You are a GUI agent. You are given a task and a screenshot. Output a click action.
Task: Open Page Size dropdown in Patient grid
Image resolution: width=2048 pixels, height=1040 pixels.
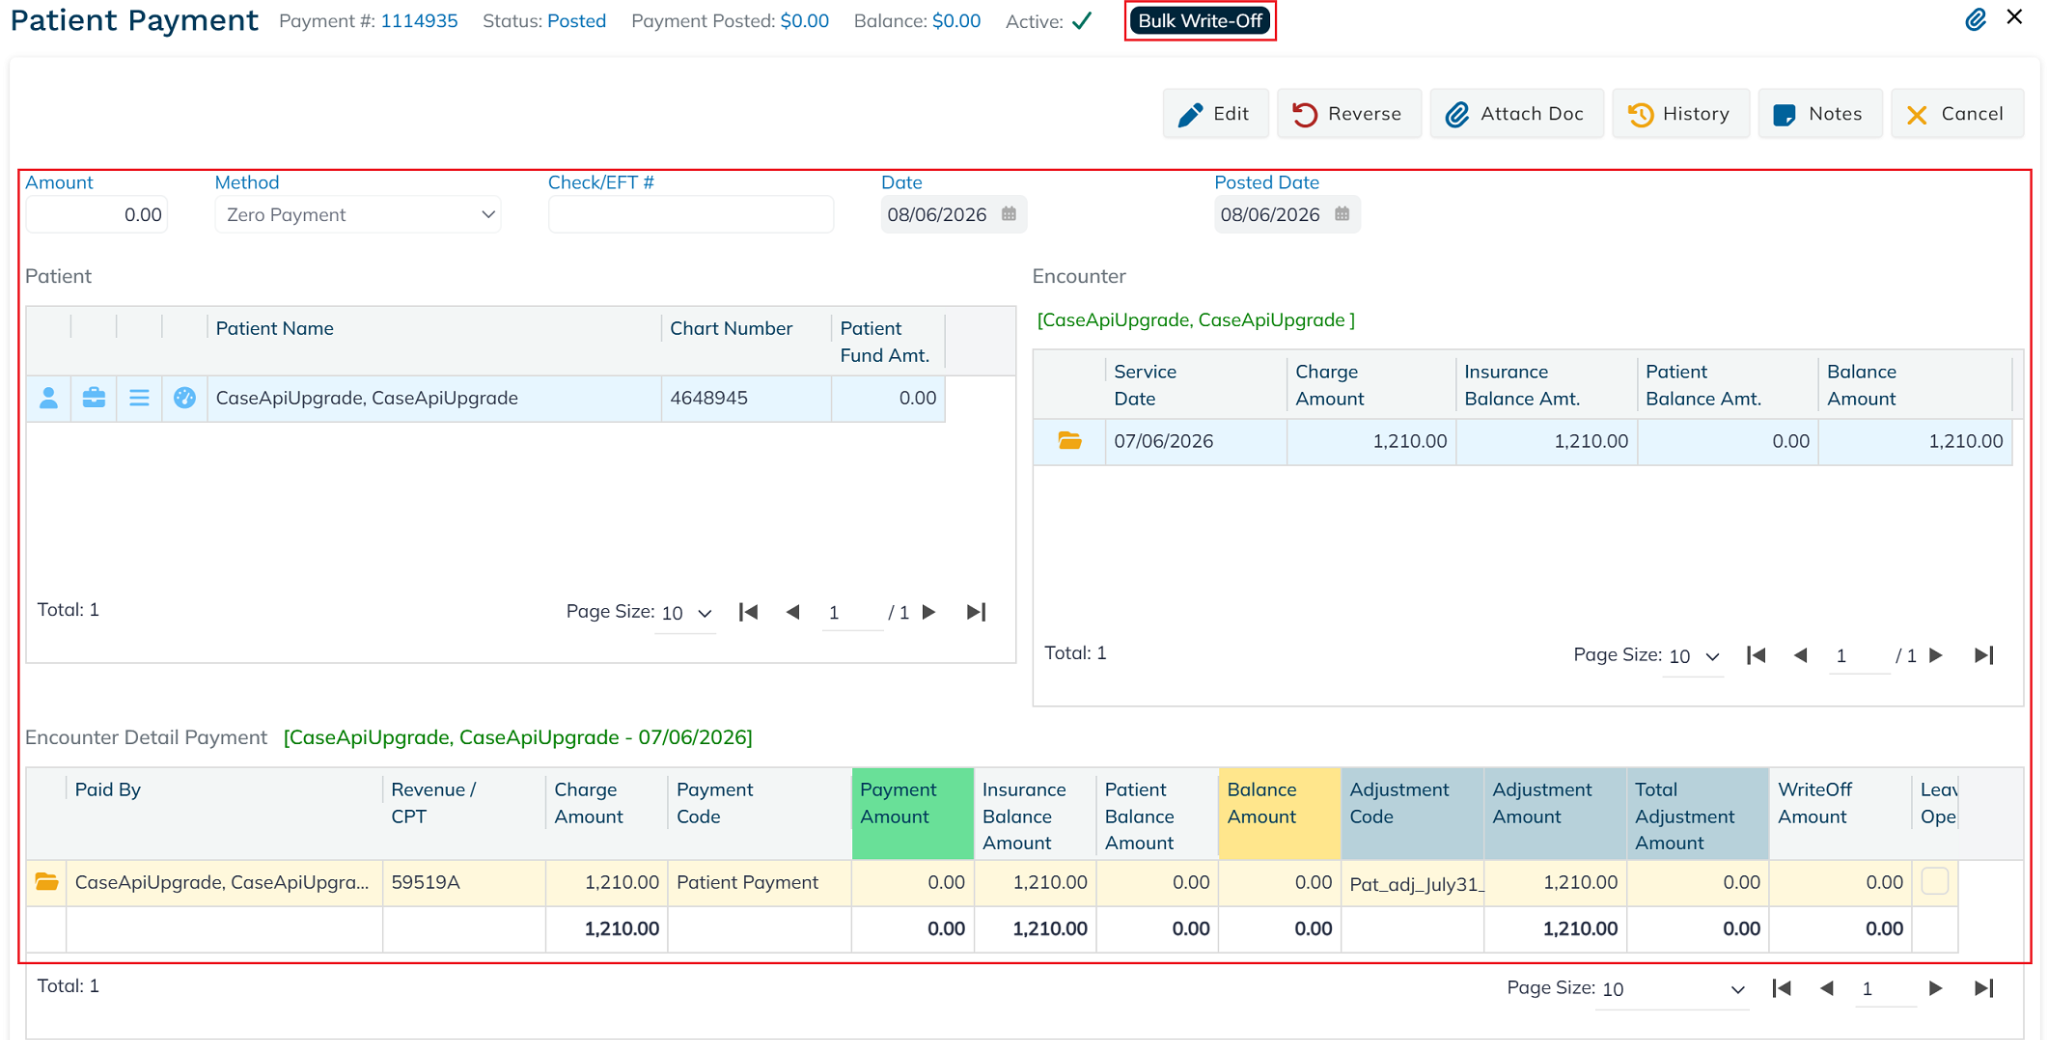tap(686, 613)
